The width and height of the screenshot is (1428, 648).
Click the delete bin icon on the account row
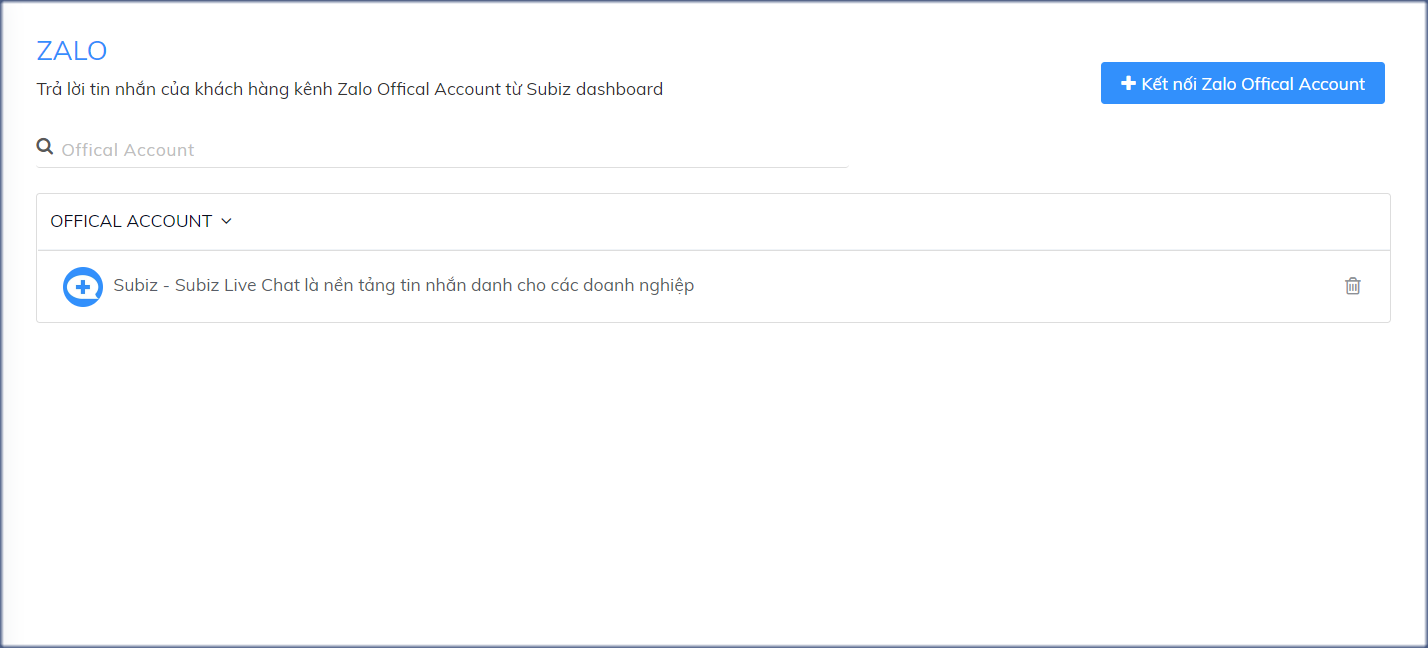[1352, 286]
